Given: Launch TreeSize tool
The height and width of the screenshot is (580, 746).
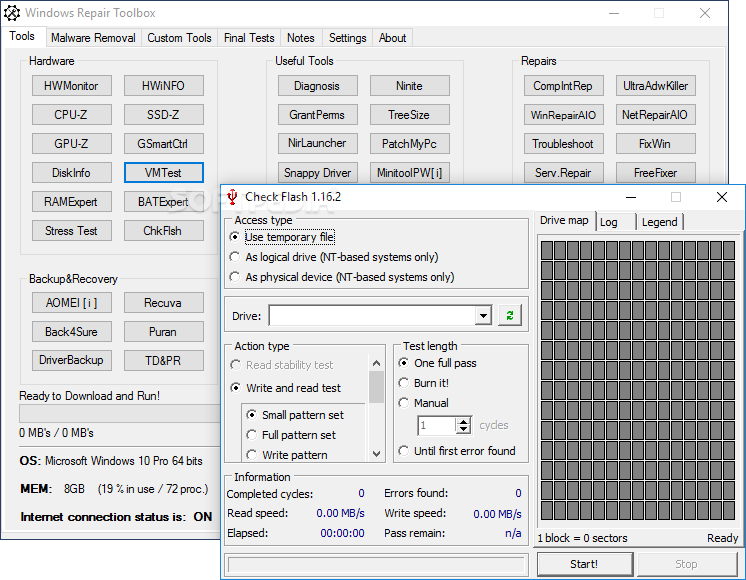Looking at the screenshot, I should tap(410, 115).
